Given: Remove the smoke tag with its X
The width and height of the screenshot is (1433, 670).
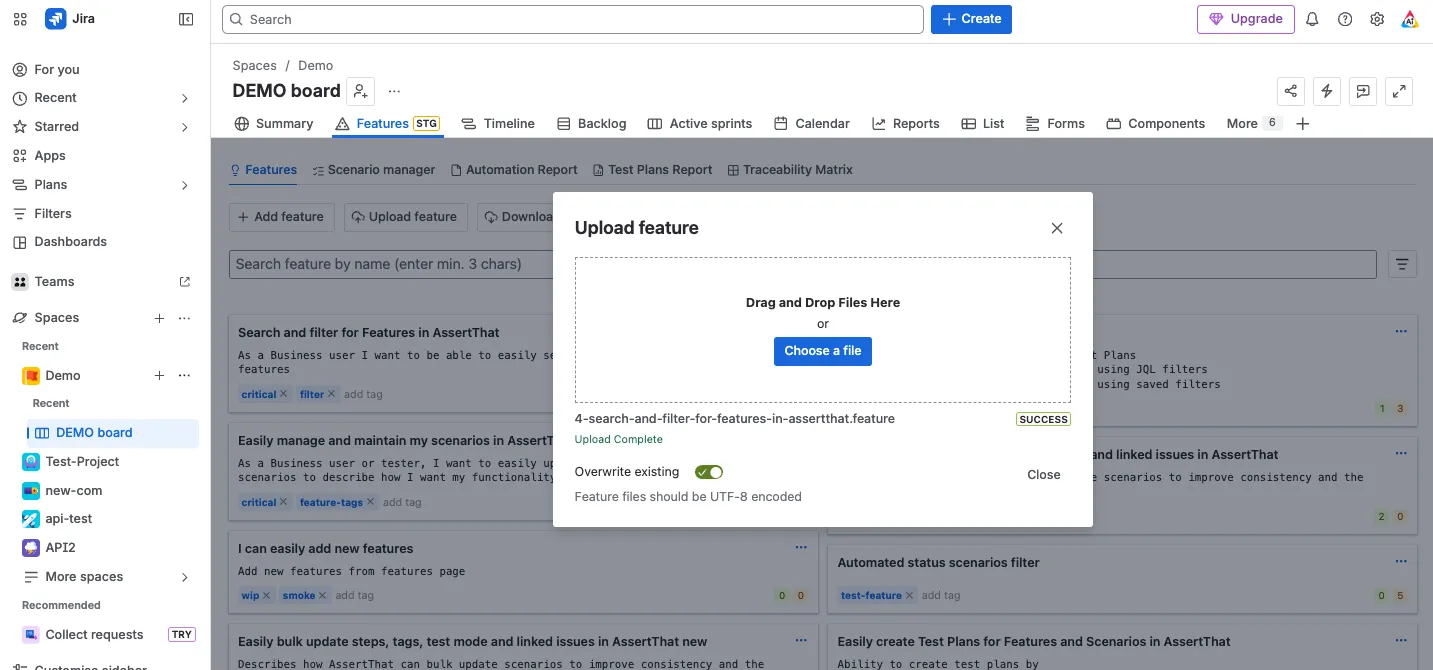Looking at the screenshot, I should 323,596.
